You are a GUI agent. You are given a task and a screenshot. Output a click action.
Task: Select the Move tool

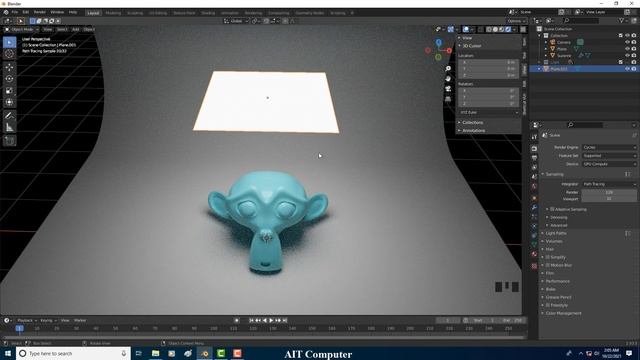tap(9, 67)
